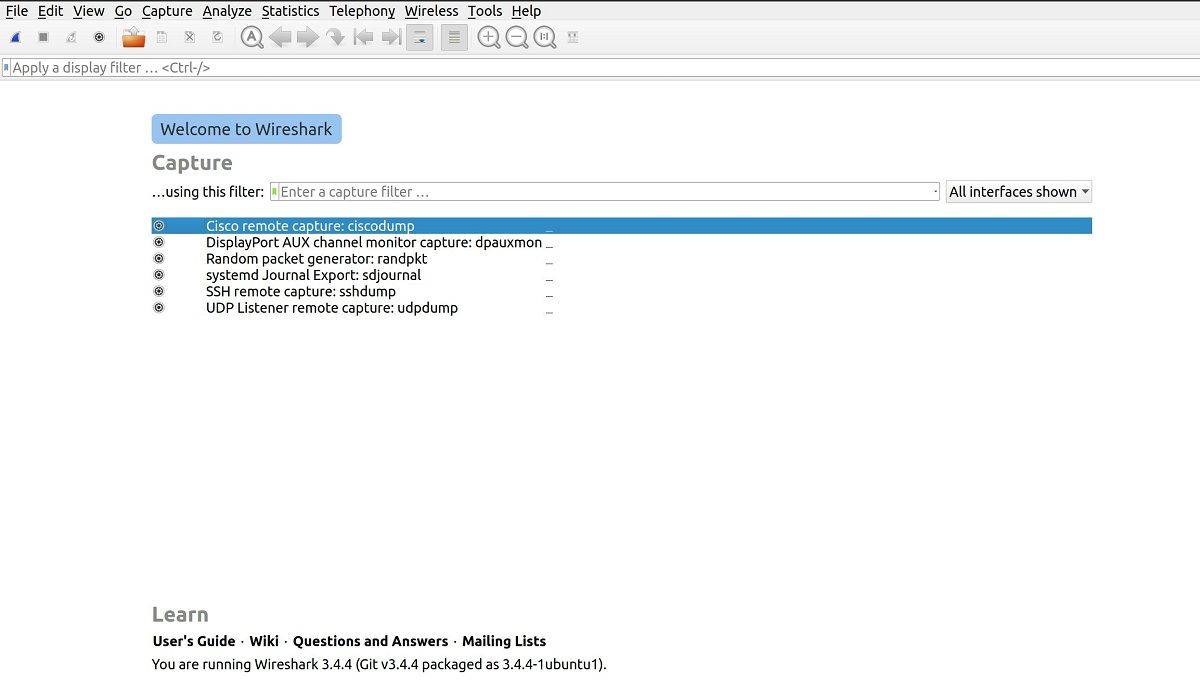
Task: Open the Edit menu
Action: [50, 11]
